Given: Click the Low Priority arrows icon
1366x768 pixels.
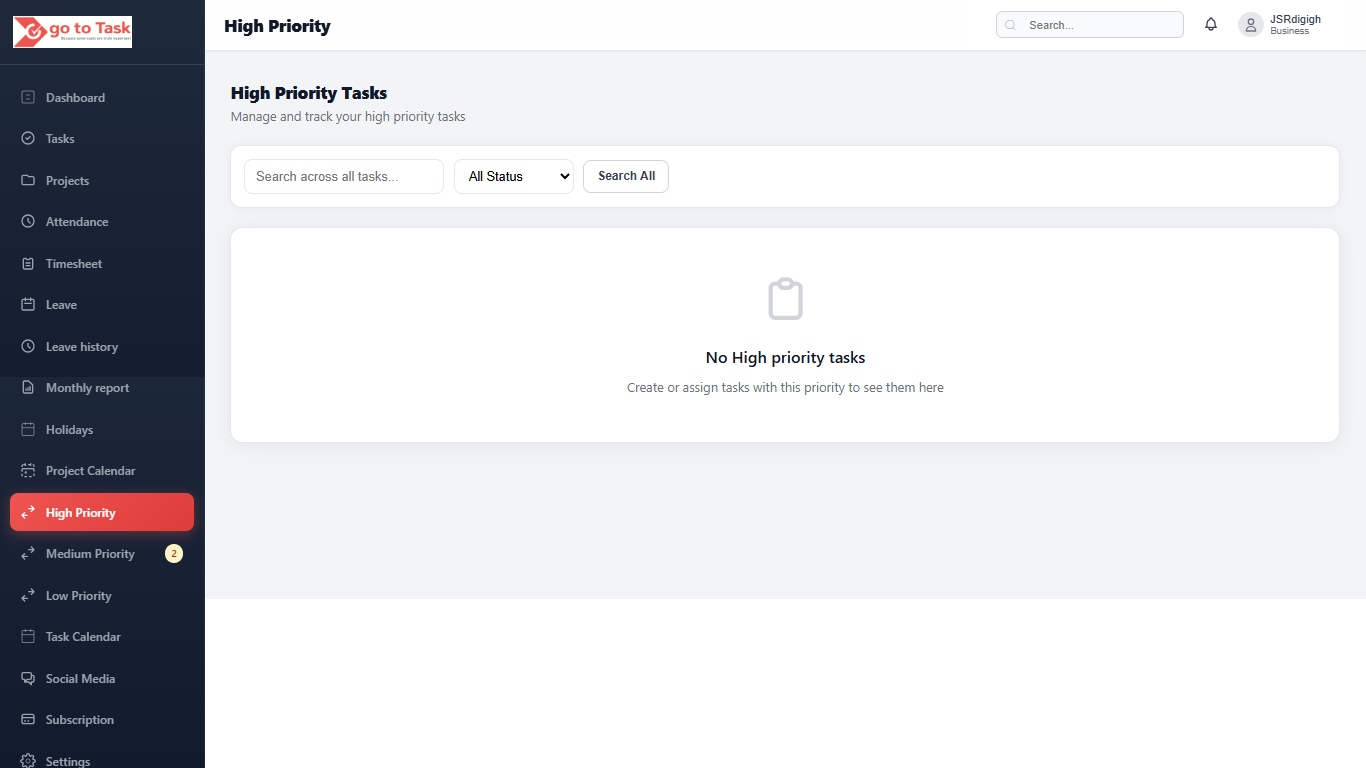Looking at the screenshot, I should pos(28,595).
